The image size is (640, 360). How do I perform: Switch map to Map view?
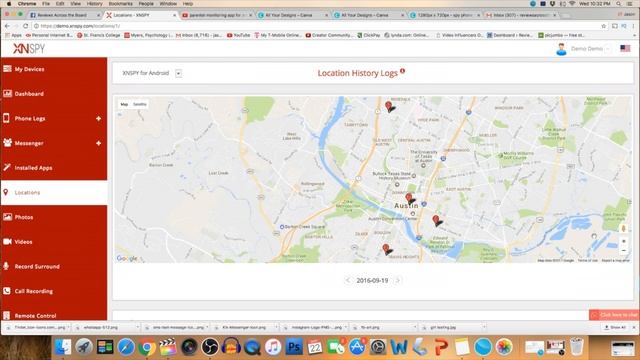[x=124, y=104]
